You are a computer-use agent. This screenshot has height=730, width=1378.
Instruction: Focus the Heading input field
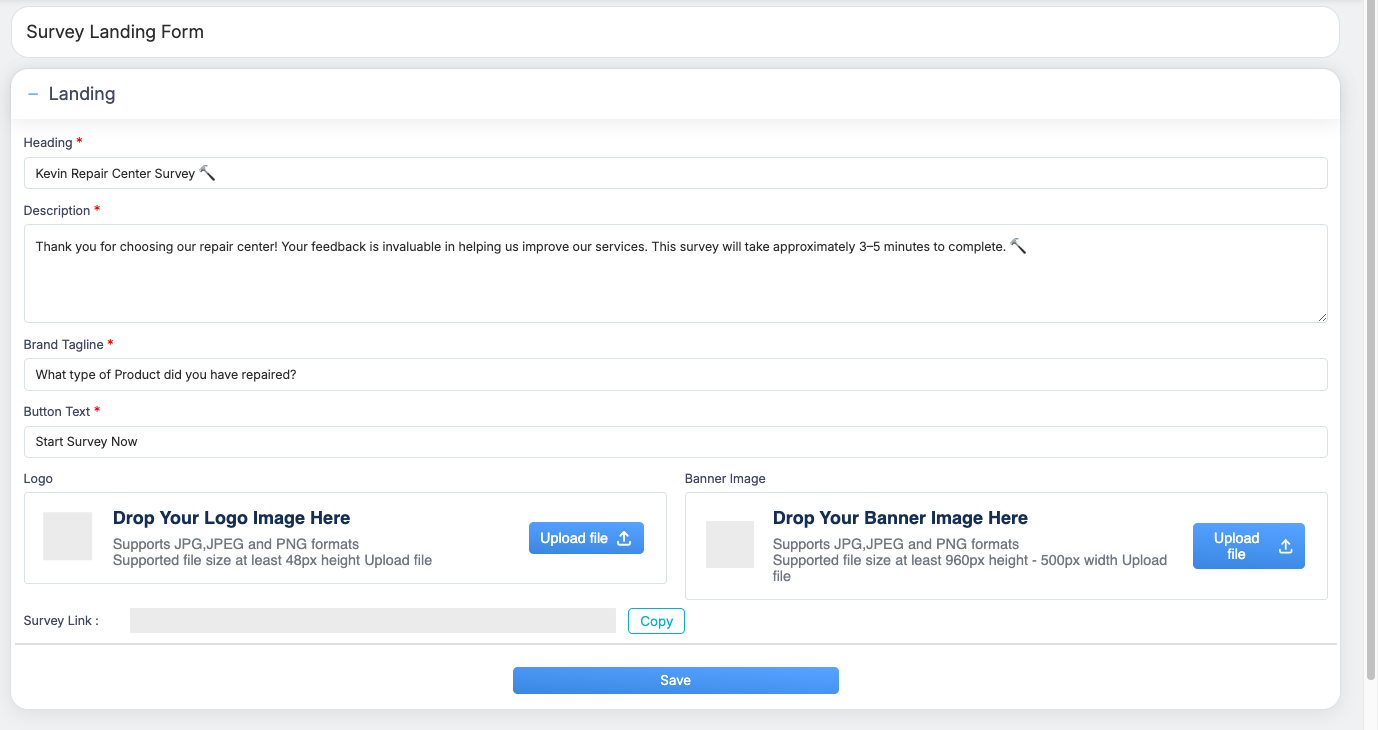click(x=675, y=173)
